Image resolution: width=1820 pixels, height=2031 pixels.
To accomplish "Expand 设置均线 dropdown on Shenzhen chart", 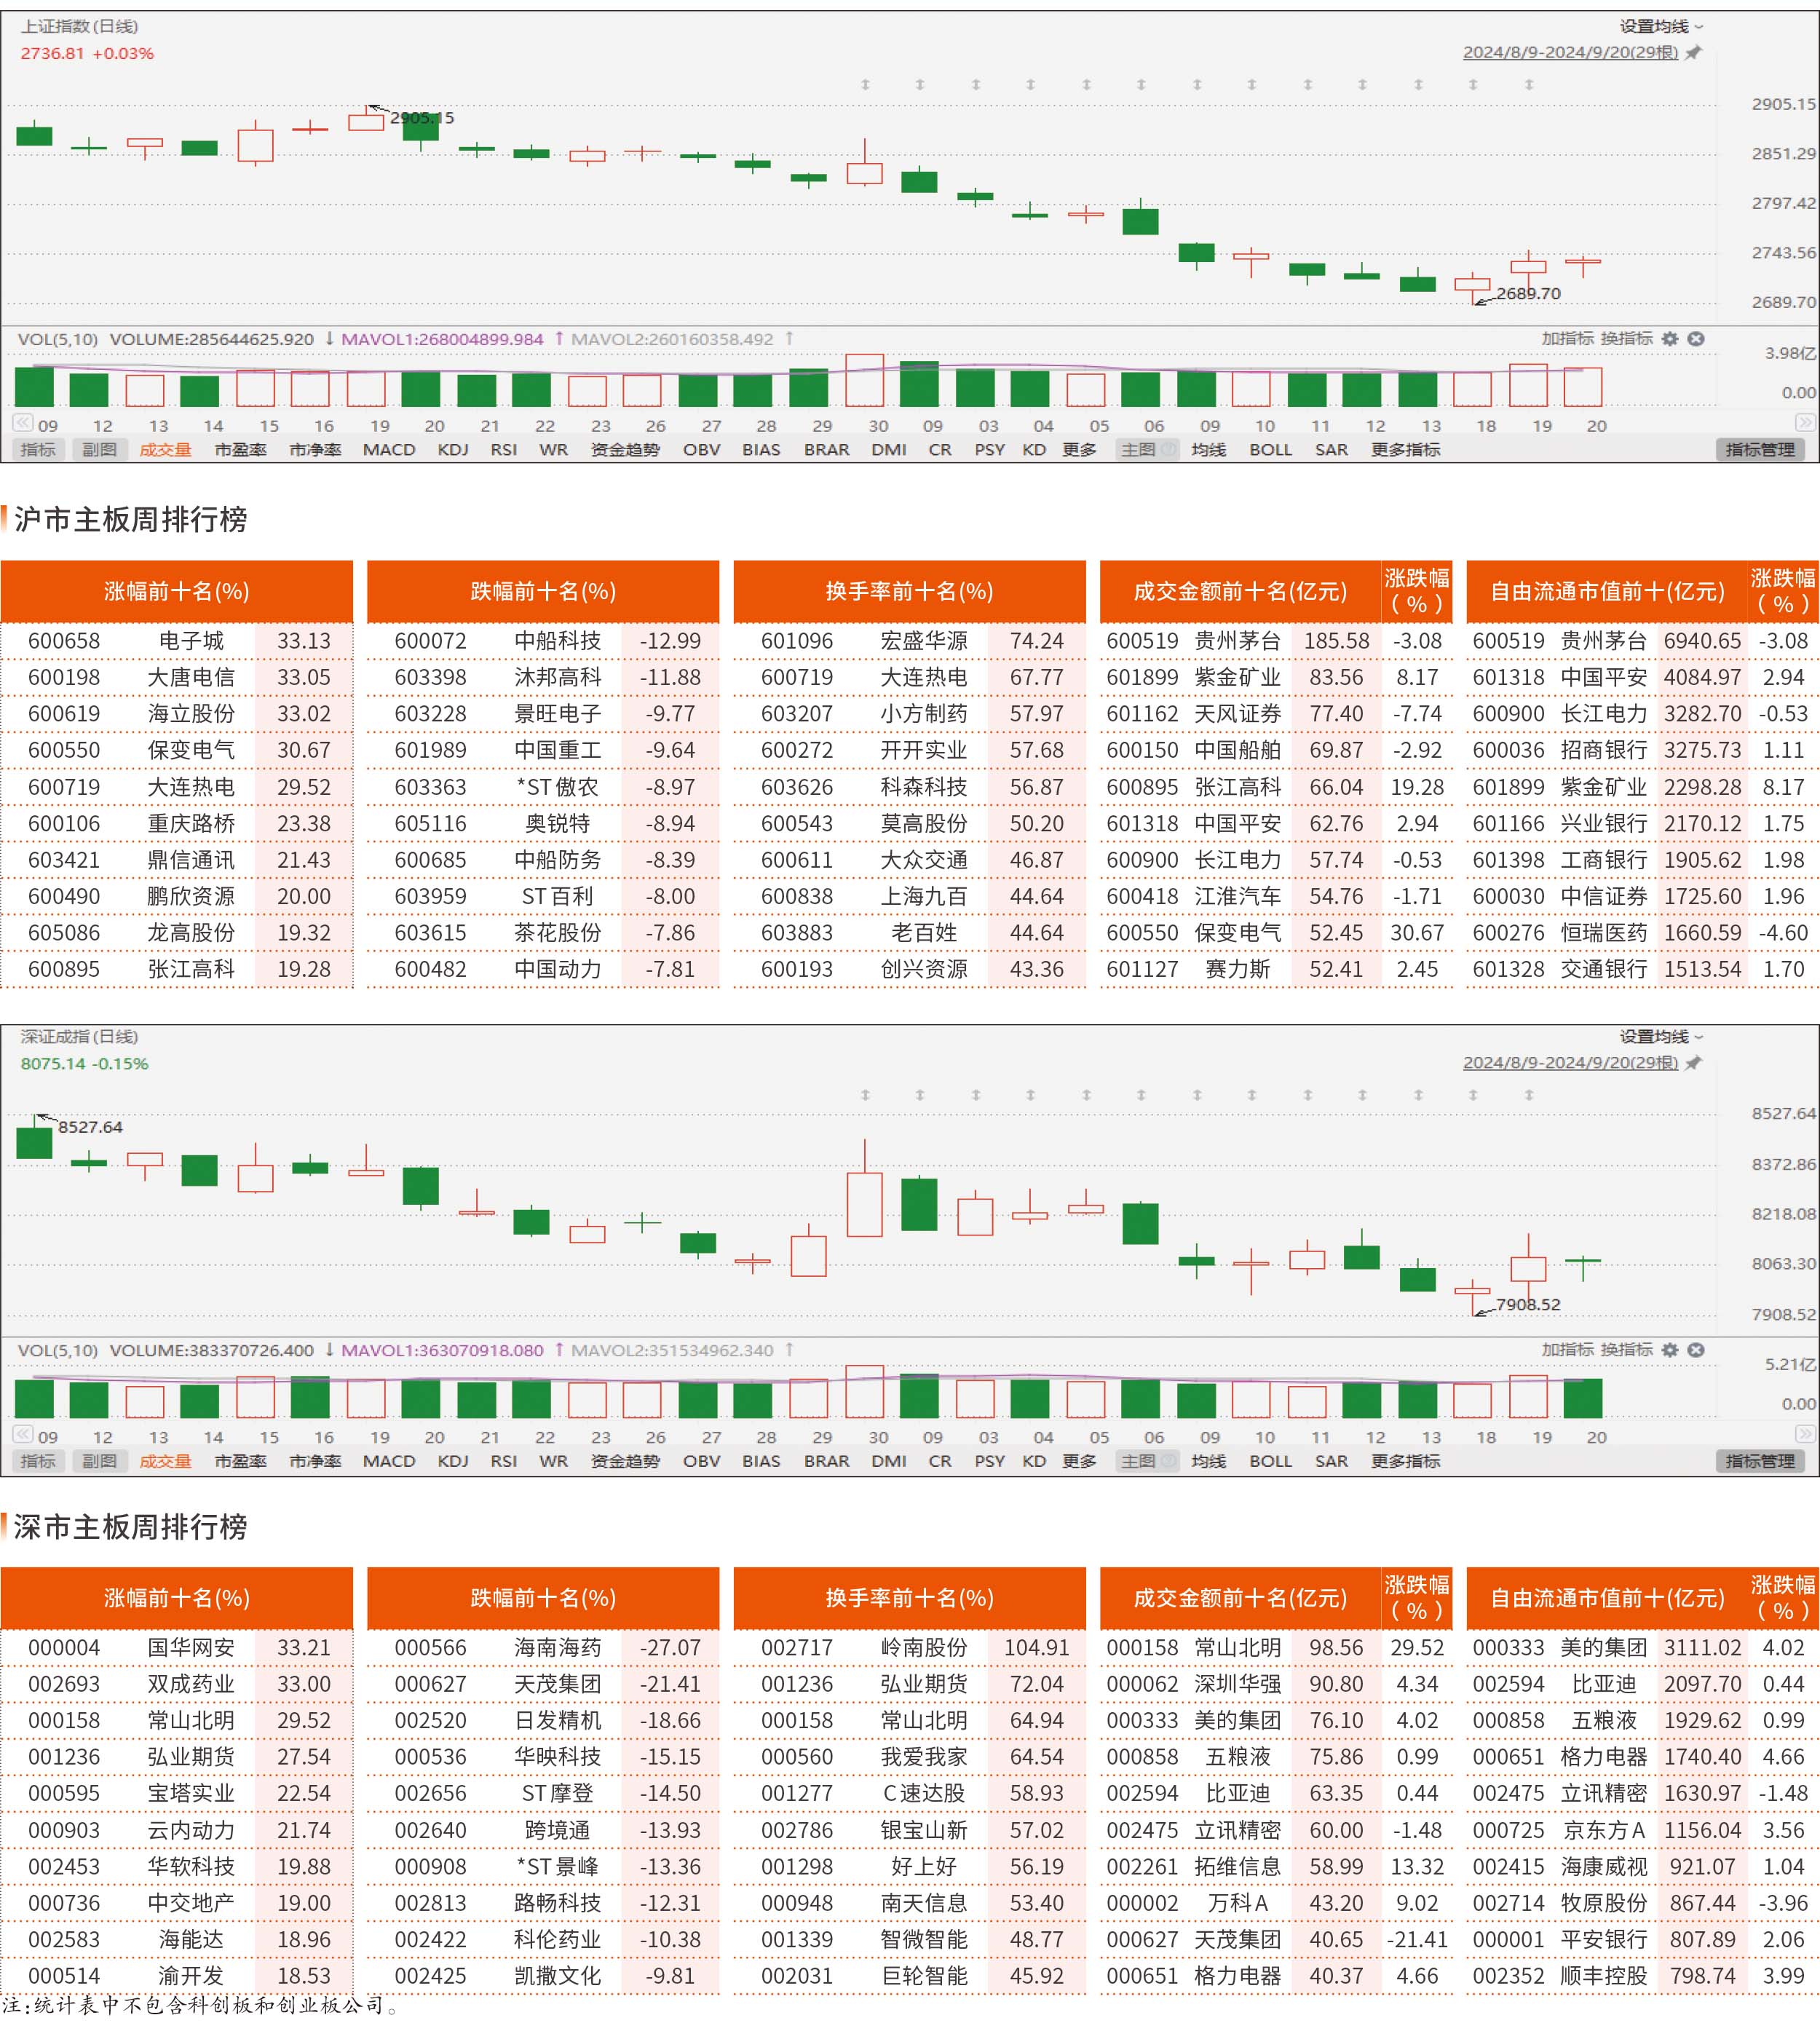I will click(x=1661, y=1037).
